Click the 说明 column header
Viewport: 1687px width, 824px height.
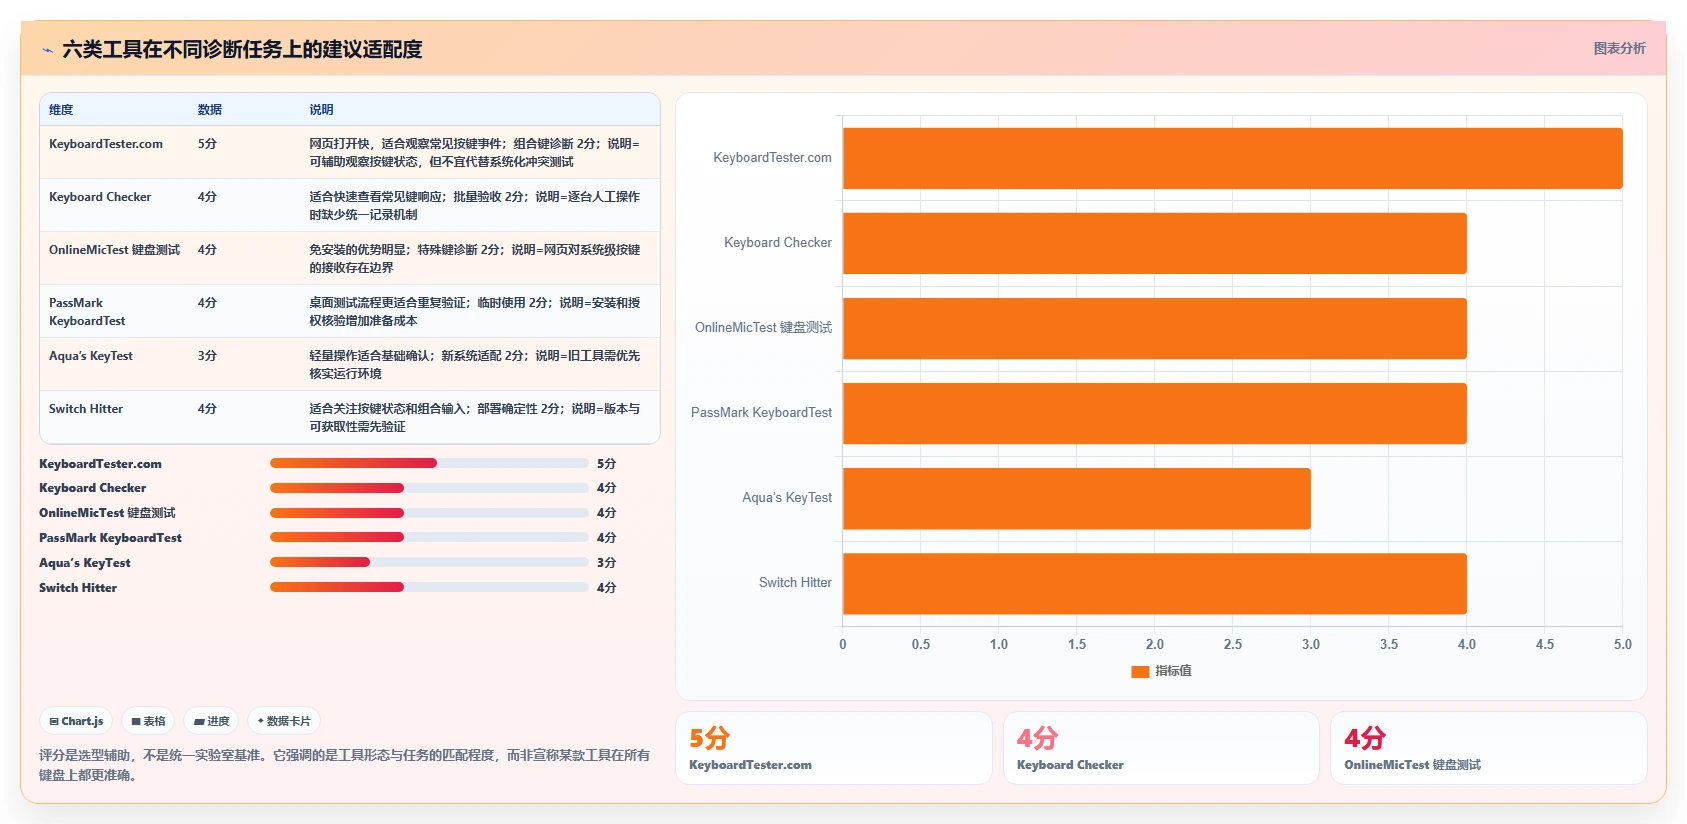tap(321, 110)
